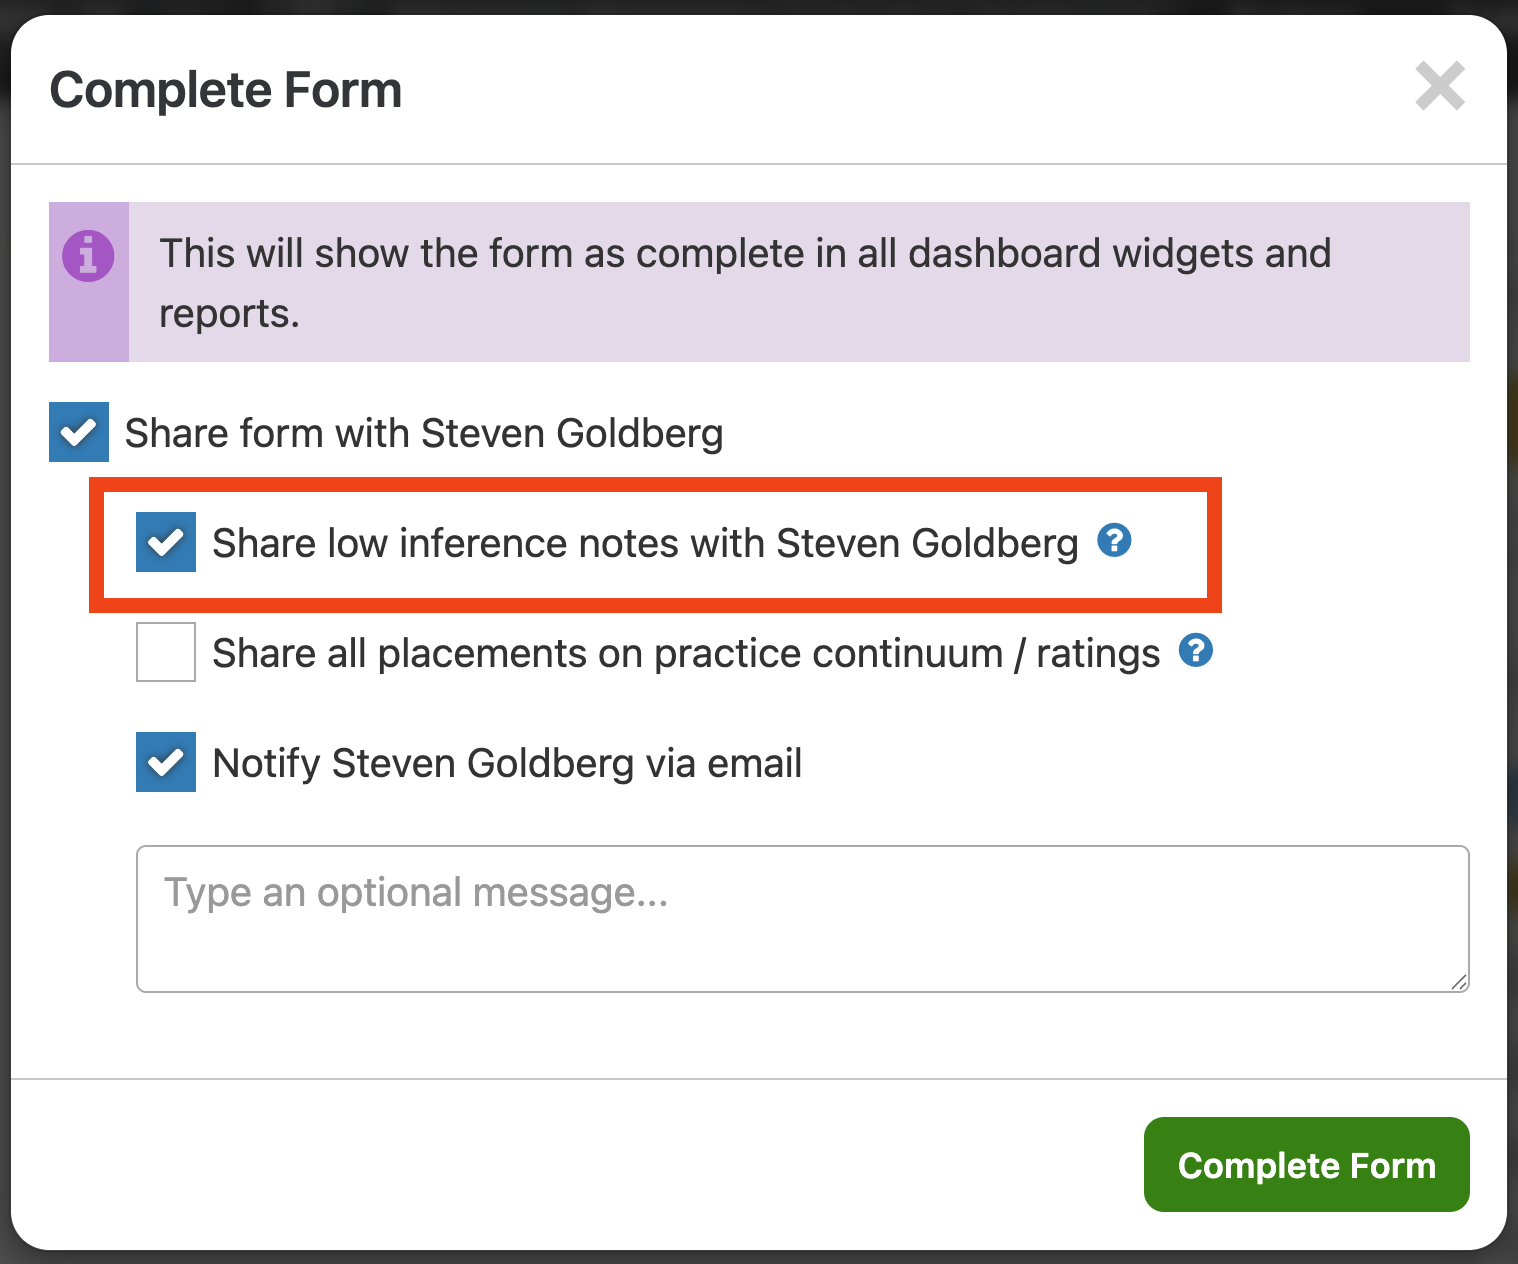This screenshot has width=1518, height=1264.
Task: Click the X to close the Complete Form dialog
Action: [1440, 87]
